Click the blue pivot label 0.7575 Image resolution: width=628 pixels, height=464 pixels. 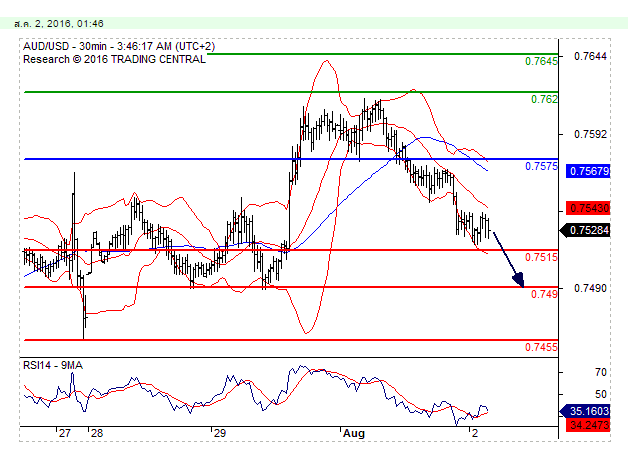(x=541, y=166)
